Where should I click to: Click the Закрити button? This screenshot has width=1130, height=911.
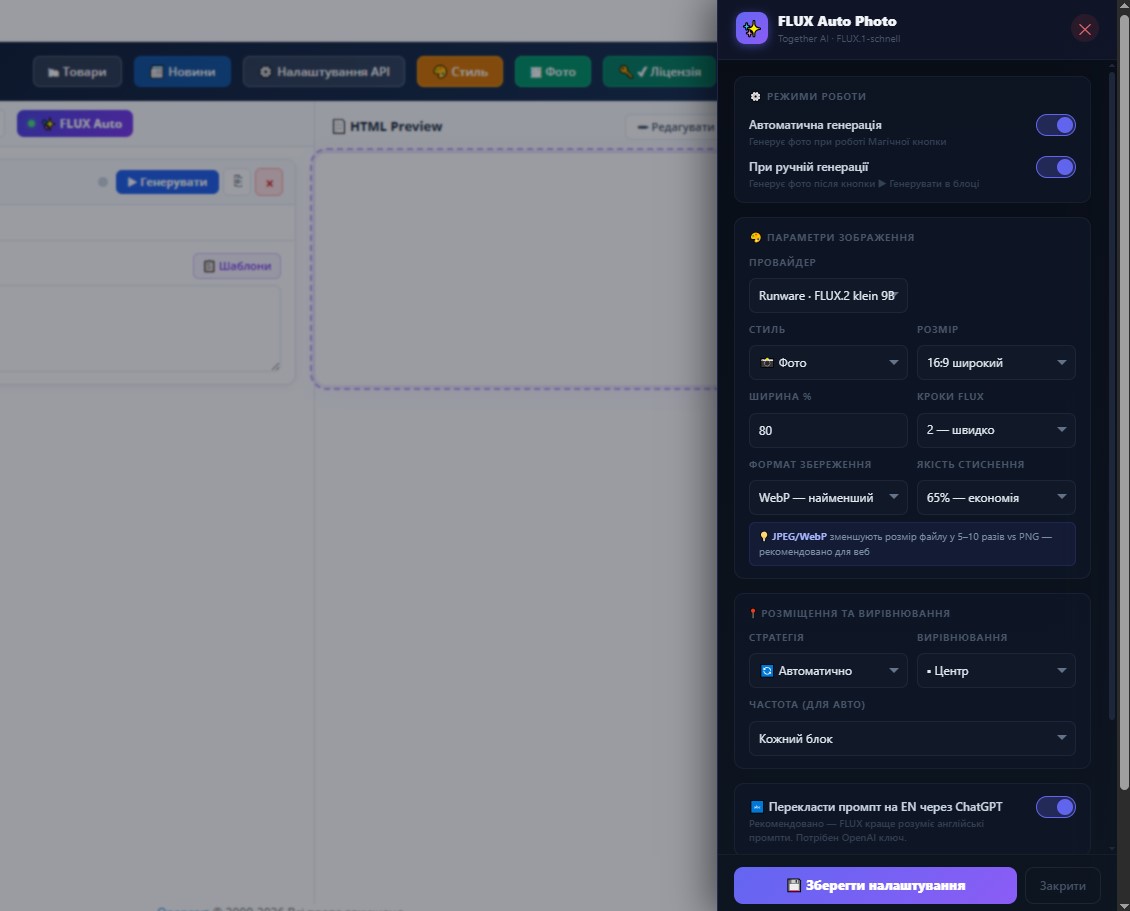pyautogui.click(x=1062, y=885)
